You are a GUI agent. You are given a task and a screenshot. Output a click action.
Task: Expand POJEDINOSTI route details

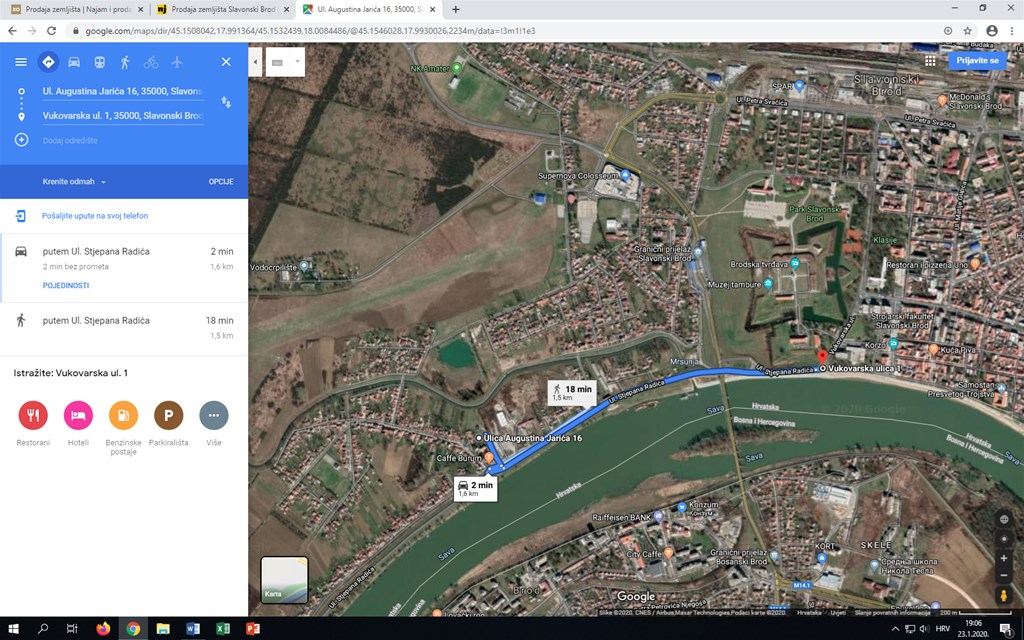click(65, 285)
